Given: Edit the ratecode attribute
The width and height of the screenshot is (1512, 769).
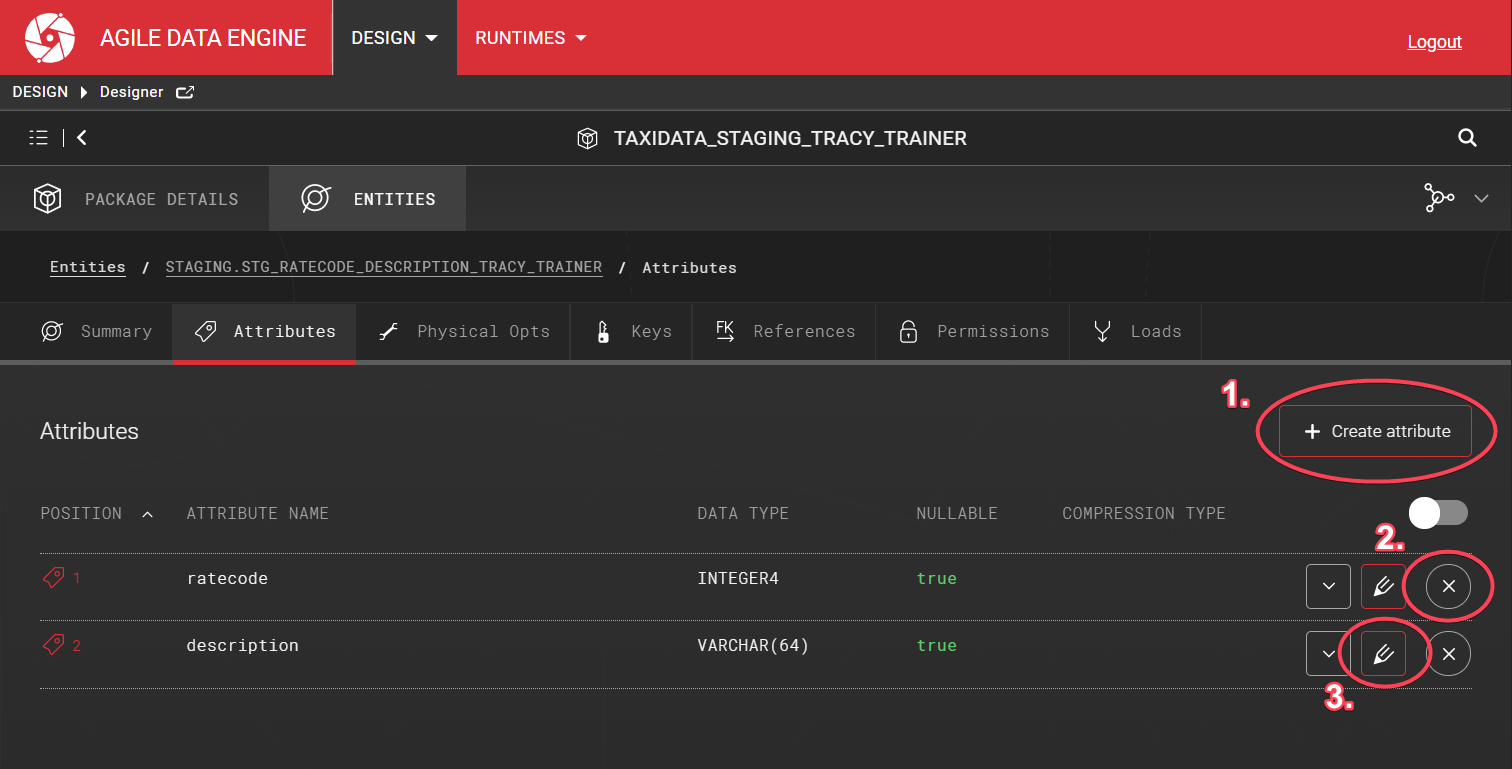Looking at the screenshot, I should [x=1383, y=587].
